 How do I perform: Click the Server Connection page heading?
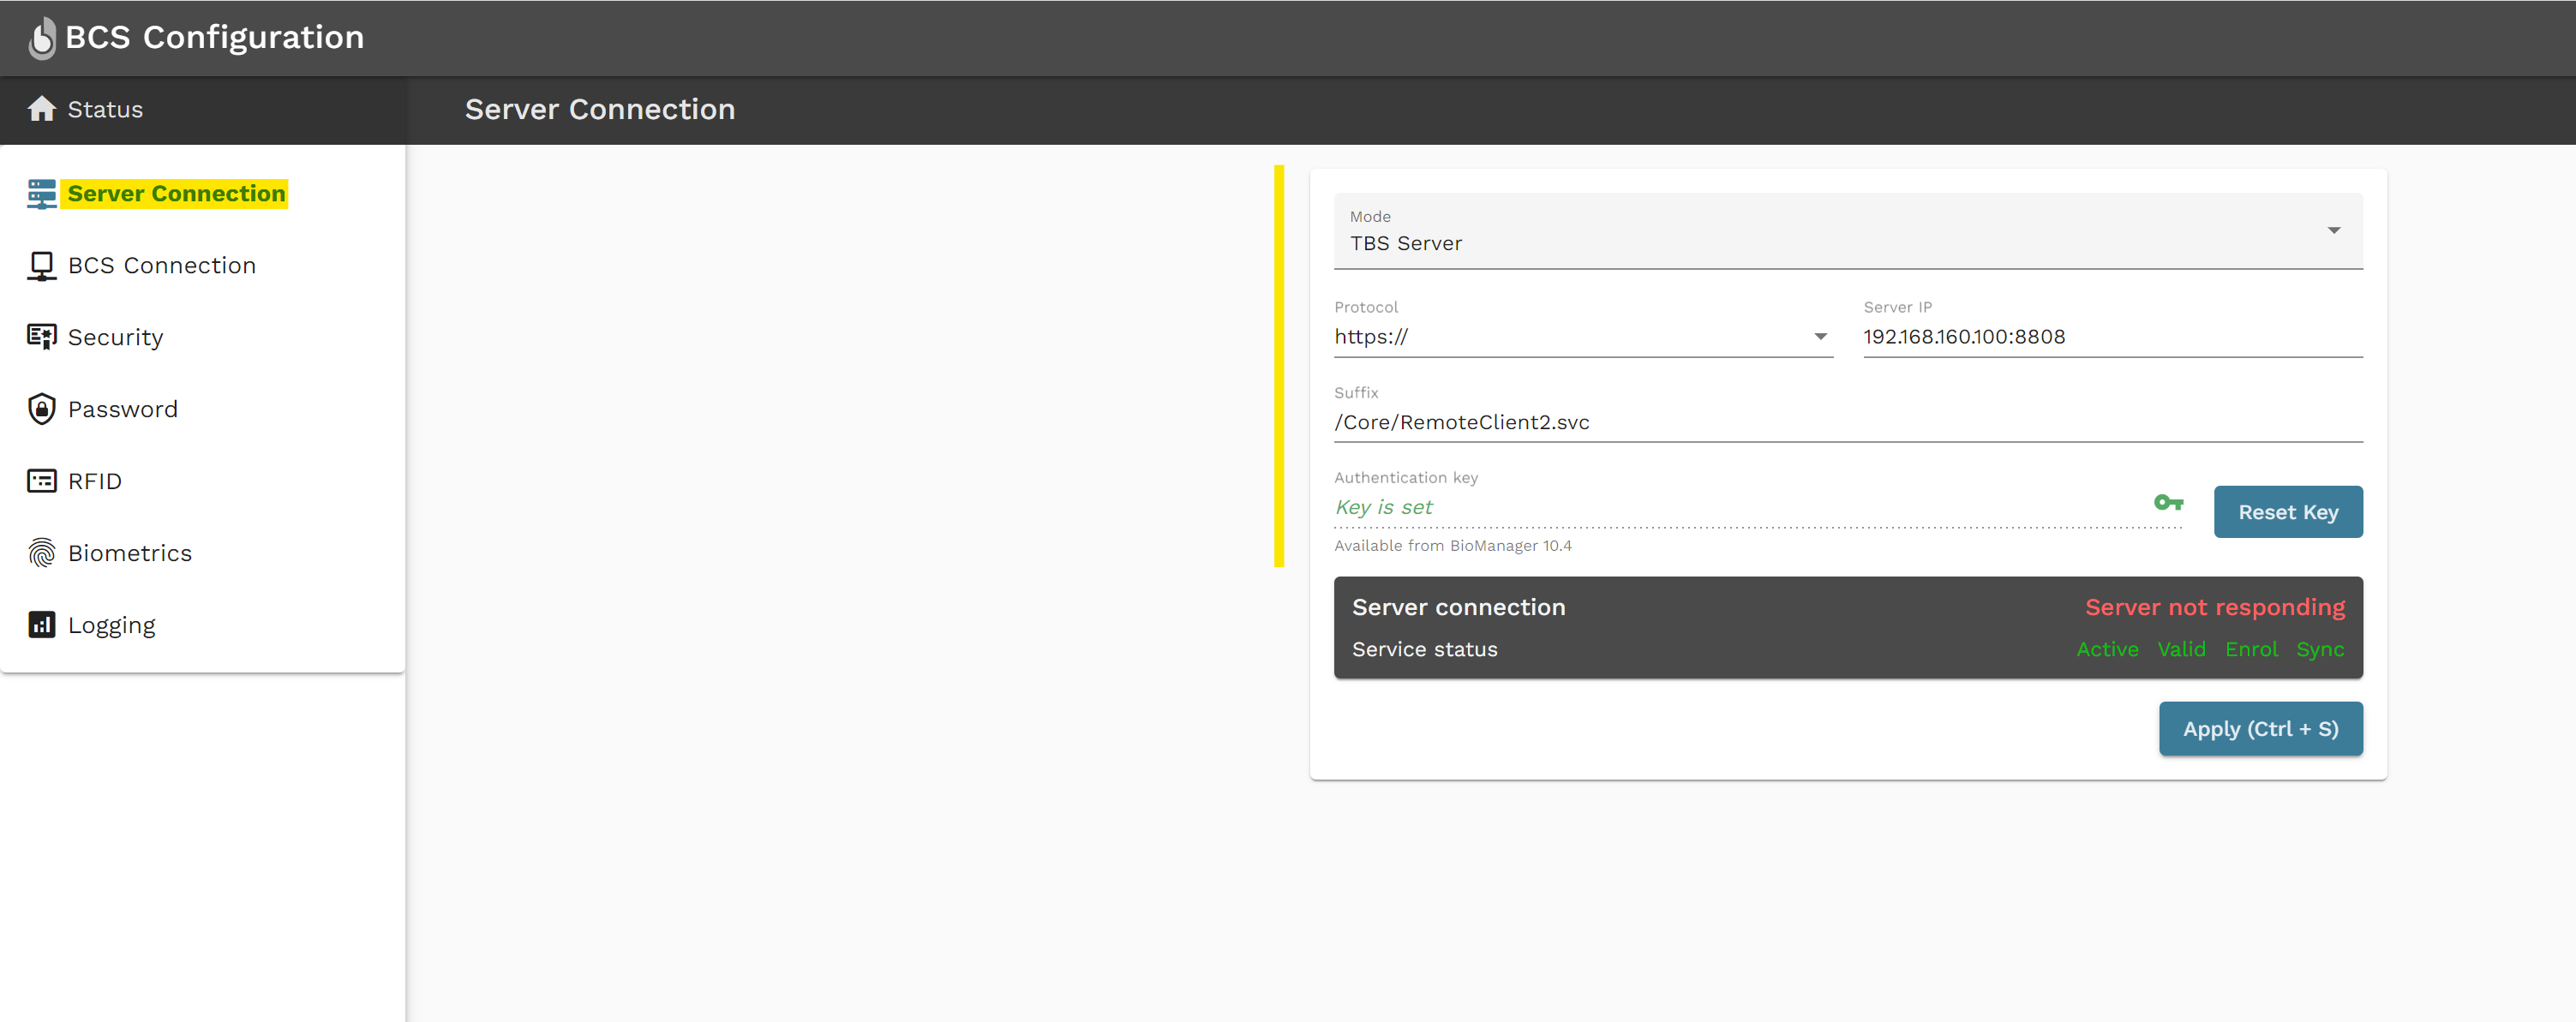coord(600,109)
